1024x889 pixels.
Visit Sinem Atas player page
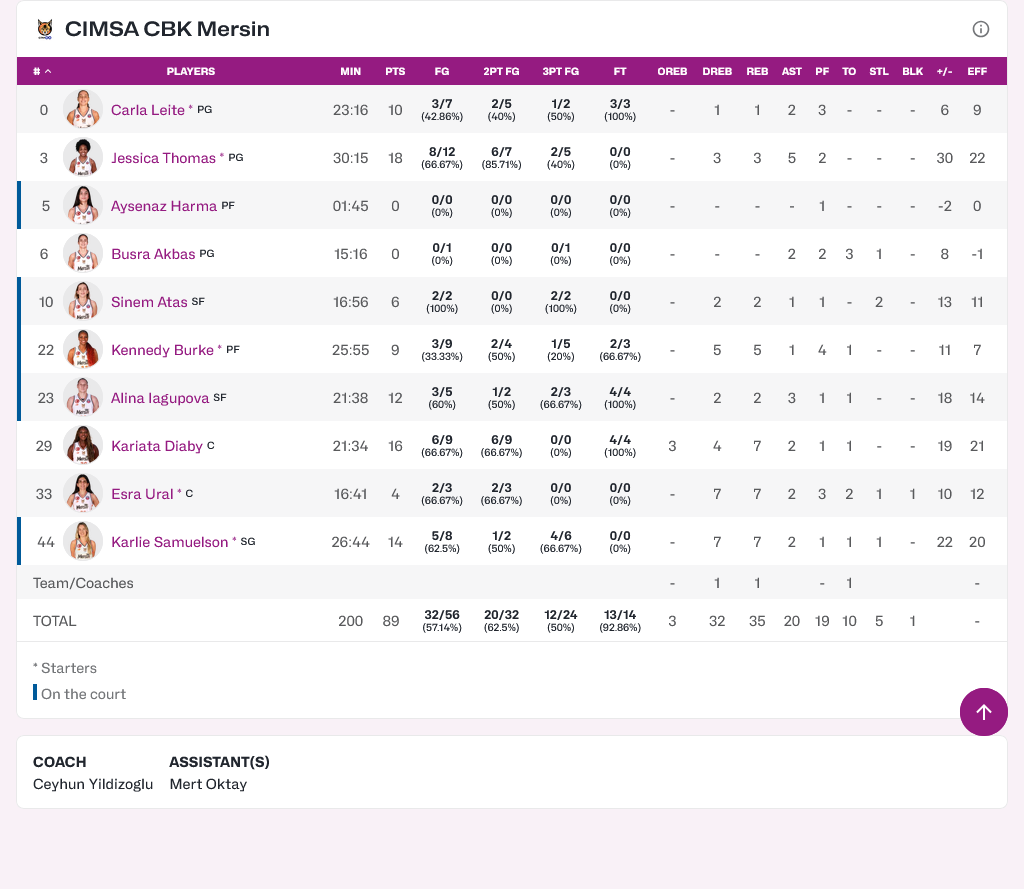tap(149, 302)
